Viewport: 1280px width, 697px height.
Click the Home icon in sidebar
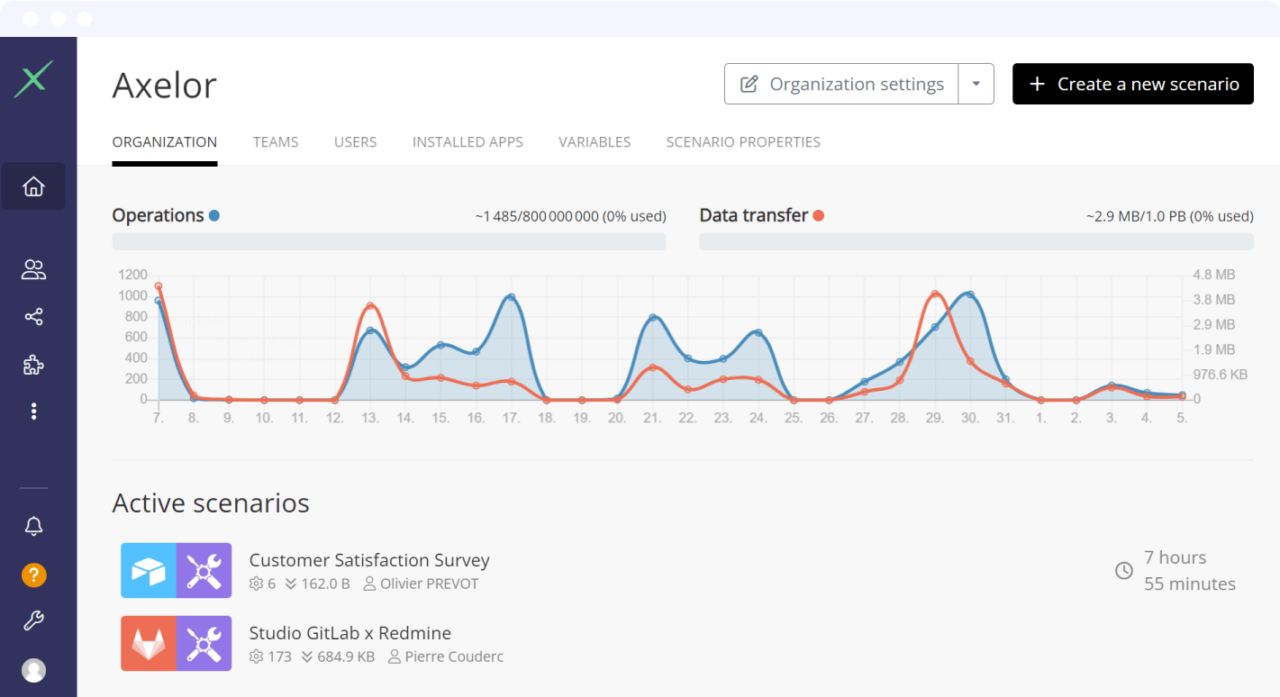[34, 187]
